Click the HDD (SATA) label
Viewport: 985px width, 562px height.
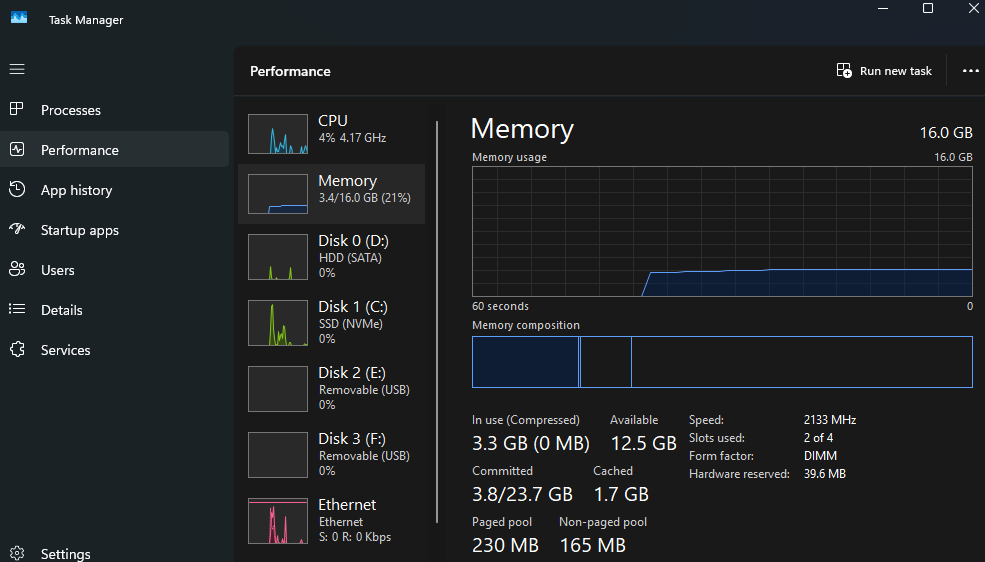pyautogui.click(x=350, y=257)
